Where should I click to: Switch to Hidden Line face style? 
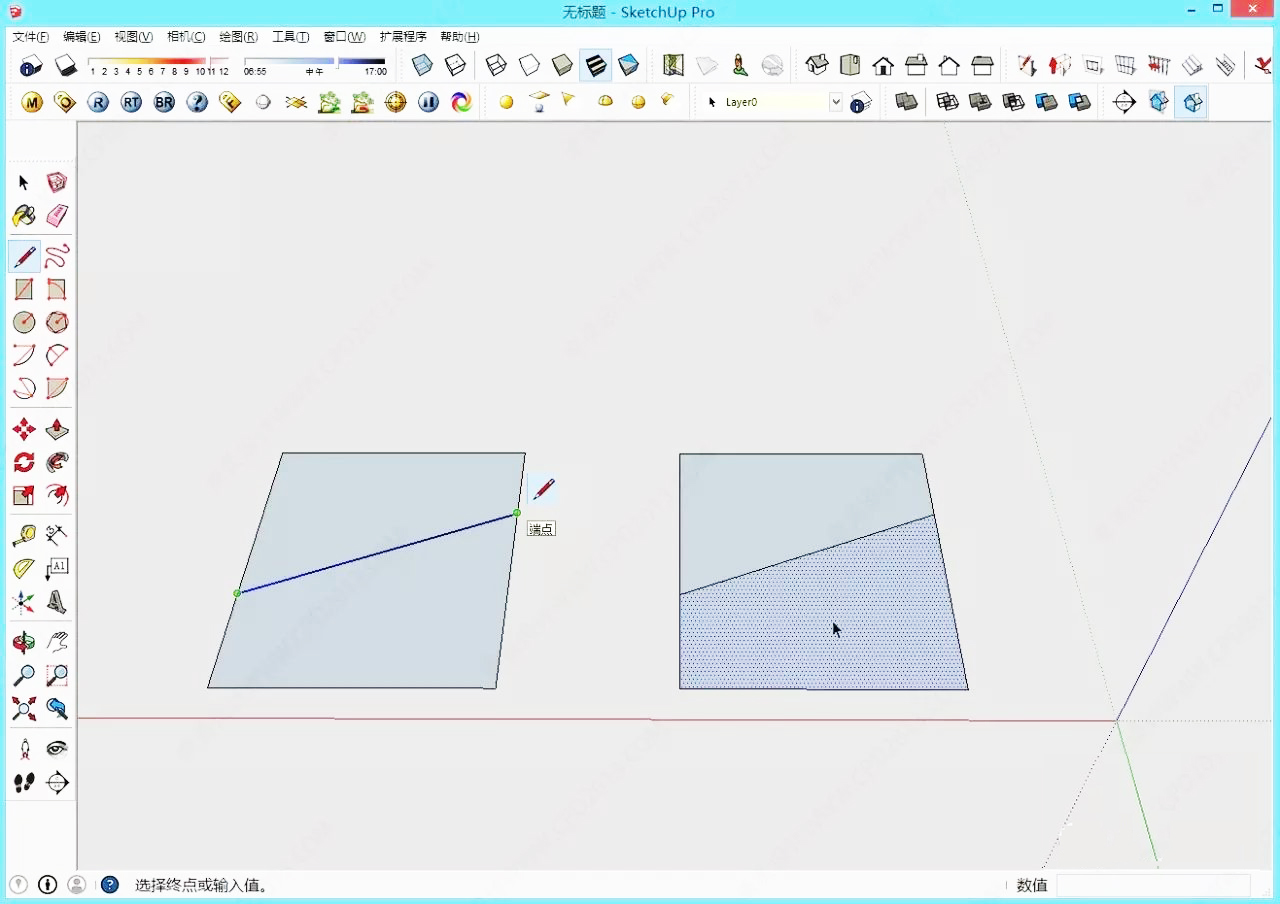[529, 66]
